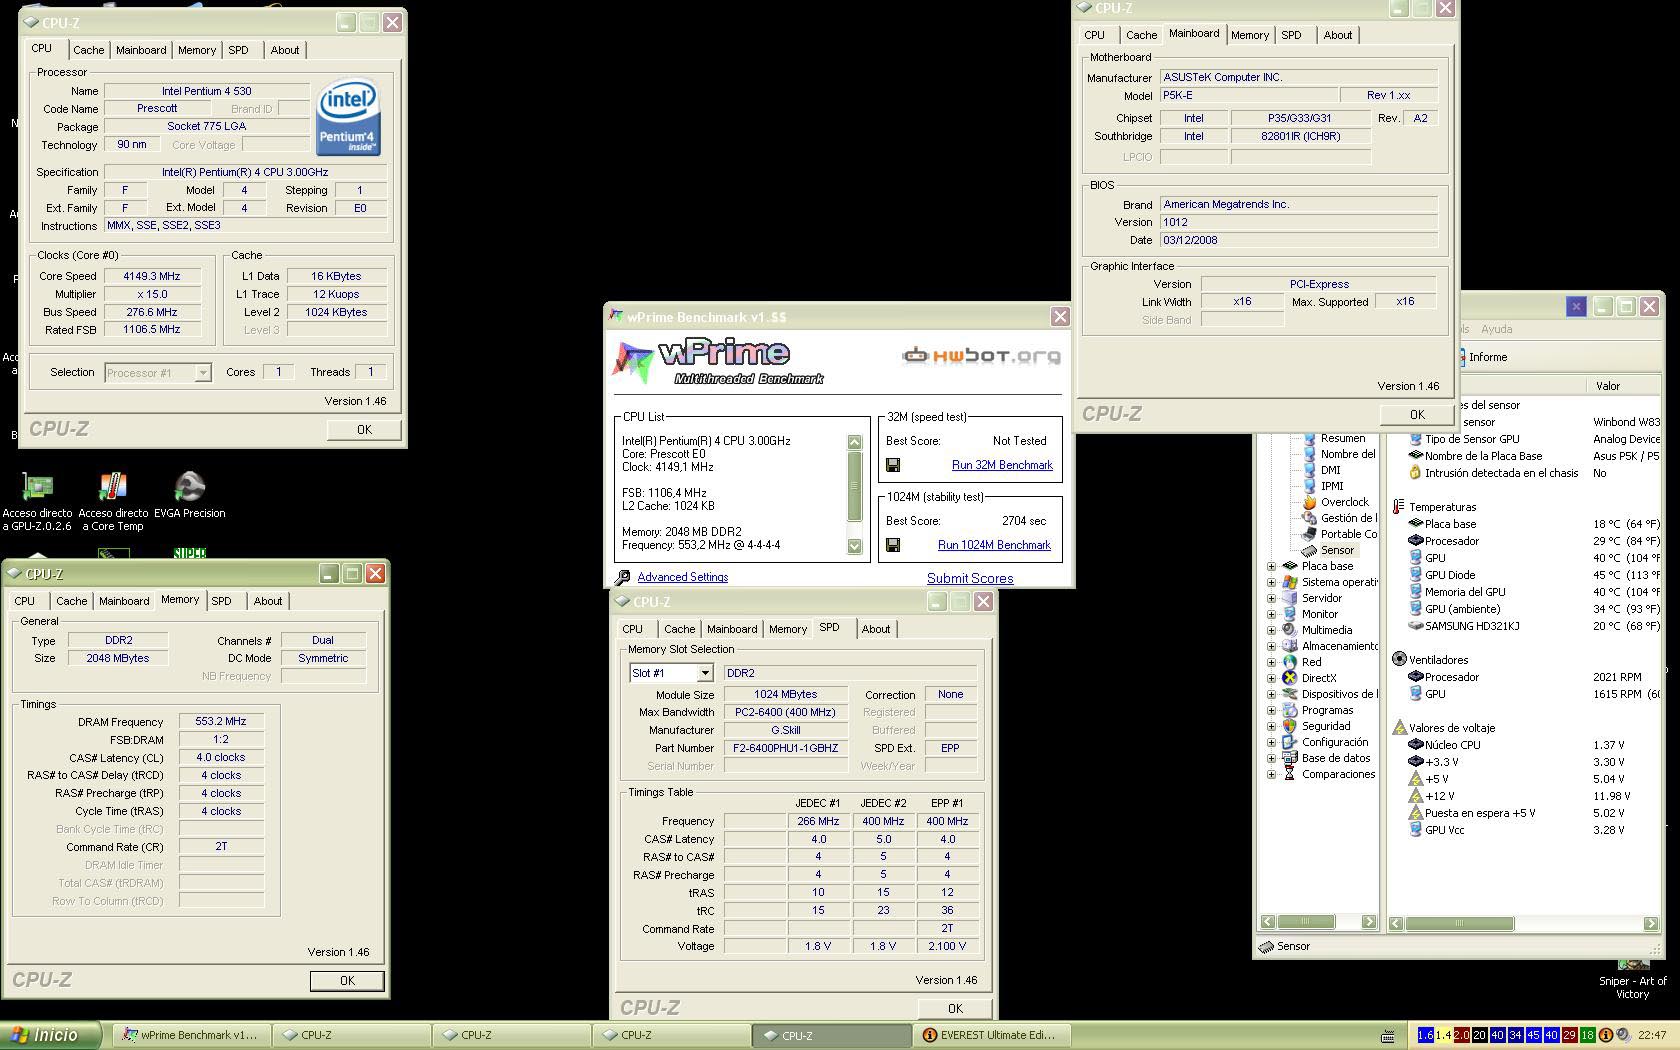
Task: Select Resumen in the EVEREST tree
Action: tap(1342, 438)
